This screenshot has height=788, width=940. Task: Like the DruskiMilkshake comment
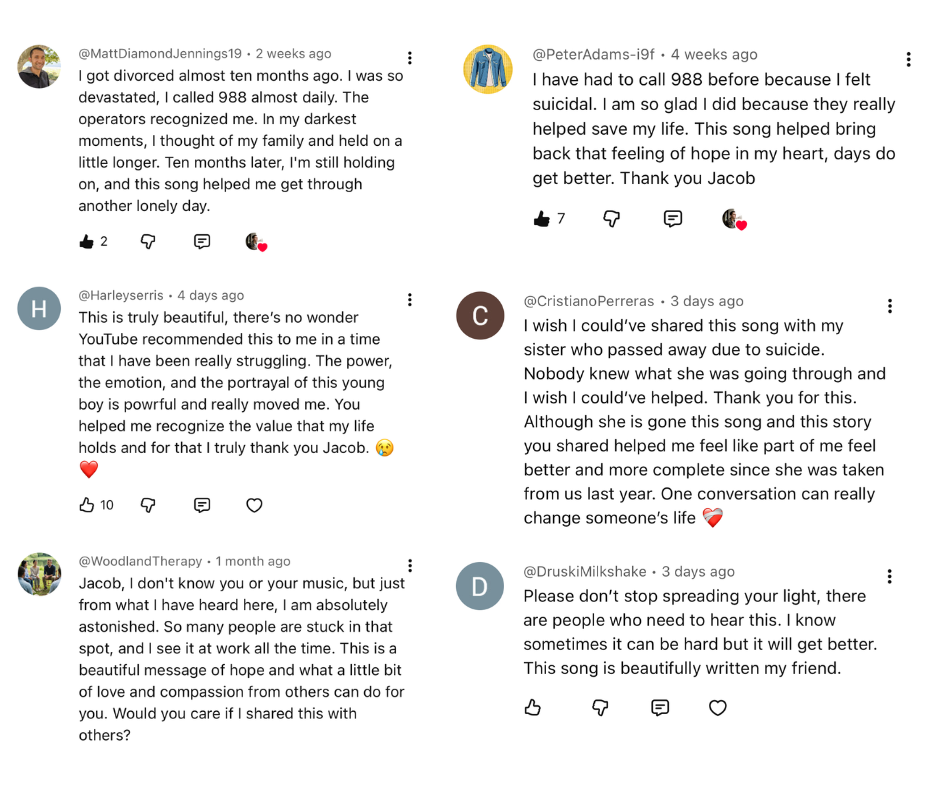[x=533, y=707]
